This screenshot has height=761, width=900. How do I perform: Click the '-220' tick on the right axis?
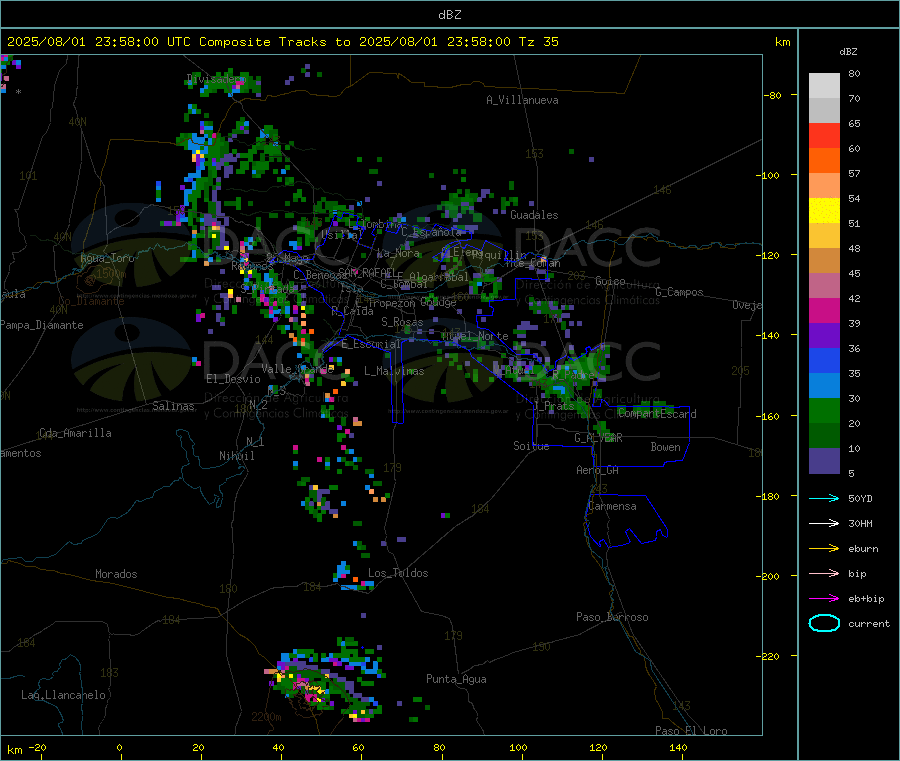point(770,657)
